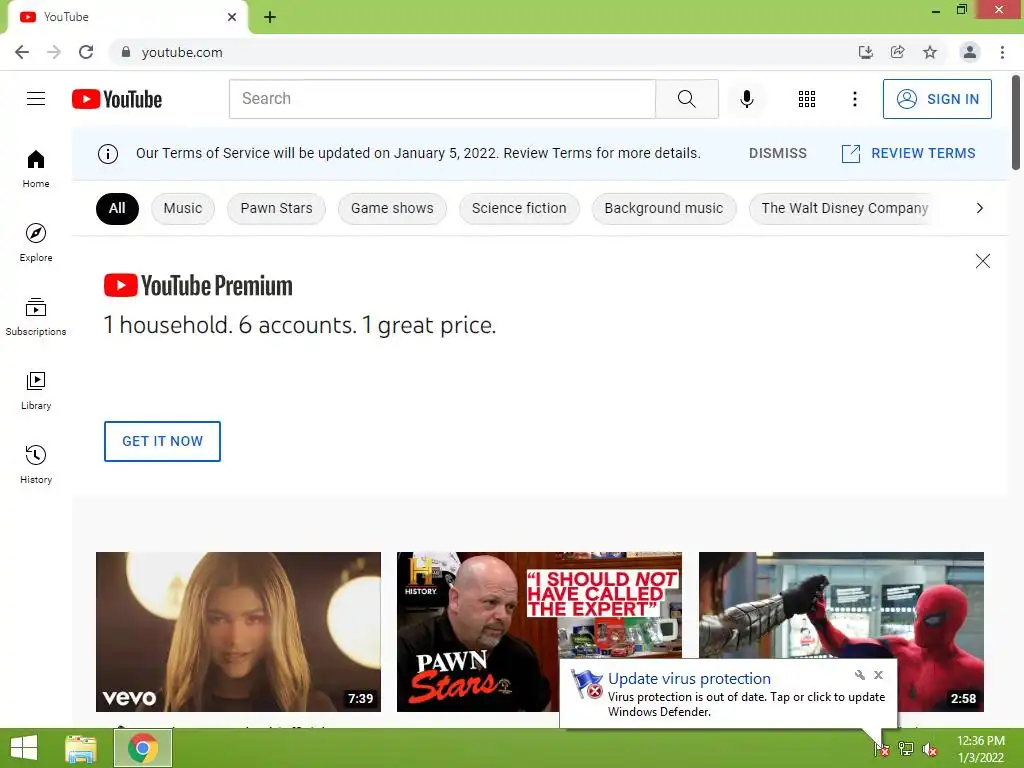
Task: Click the YouTube search field
Action: point(442,99)
